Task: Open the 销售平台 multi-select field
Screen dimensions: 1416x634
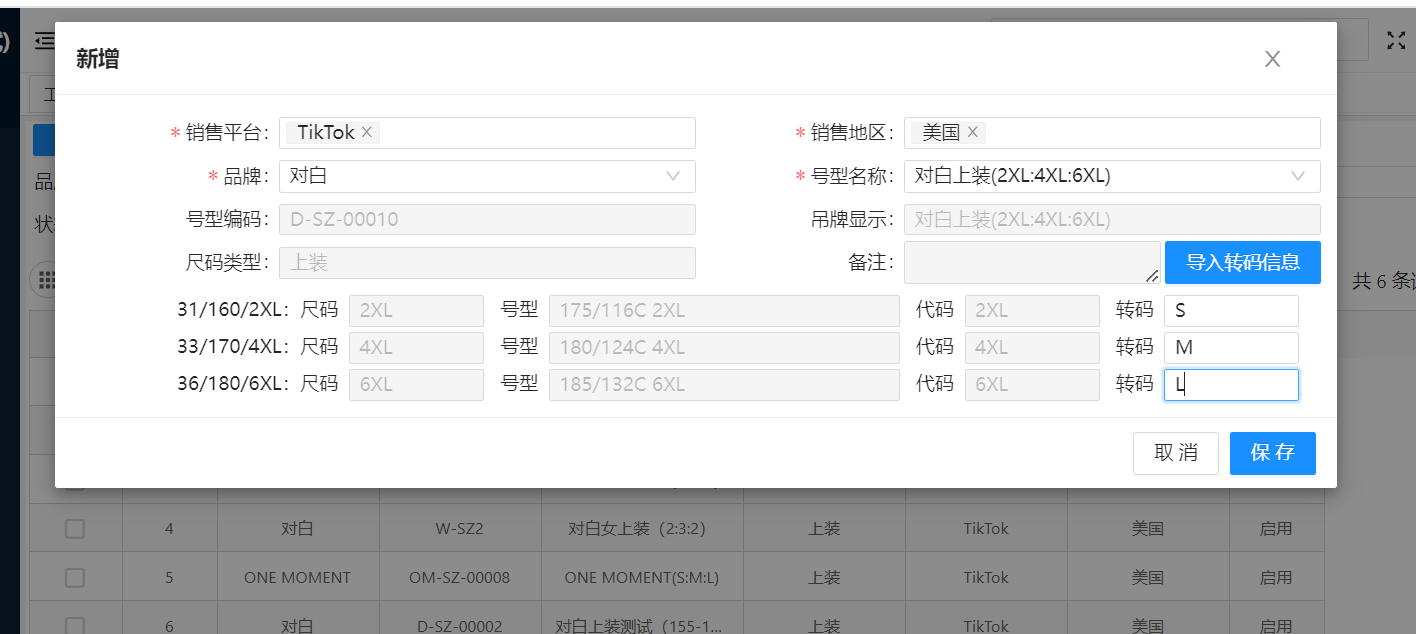Action: (x=530, y=133)
